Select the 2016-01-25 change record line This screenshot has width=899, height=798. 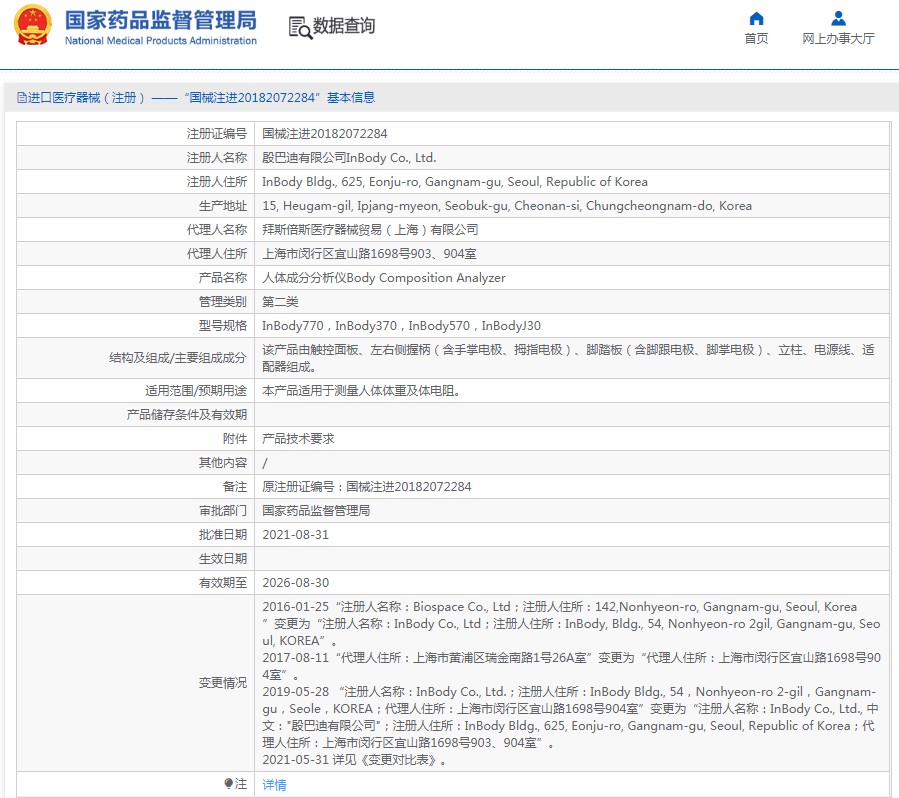pyautogui.click(x=571, y=624)
